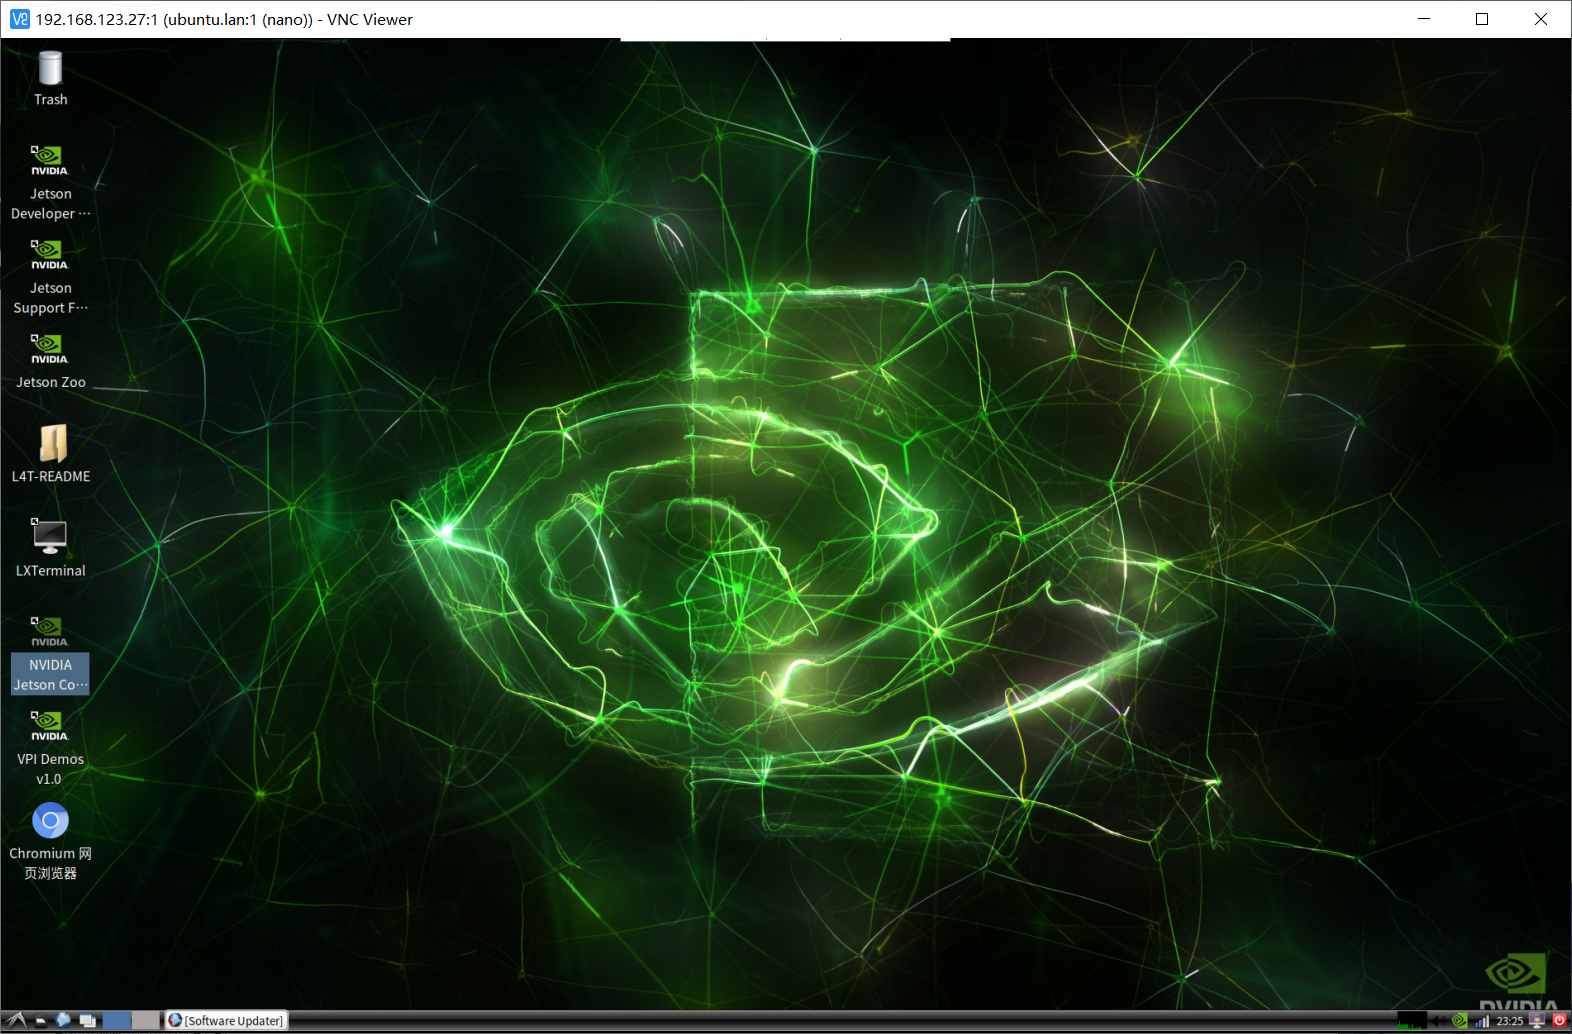Image resolution: width=1572 pixels, height=1034 pixels.
Task: Click the screen lock tray icon
Action: tap(1537, 1020)
